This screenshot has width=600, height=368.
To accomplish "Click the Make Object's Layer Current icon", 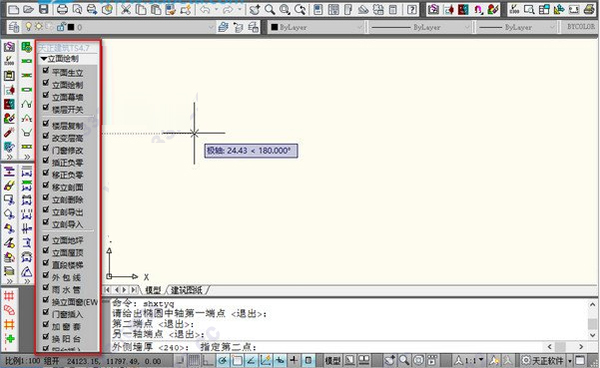I will pos(223,27).
